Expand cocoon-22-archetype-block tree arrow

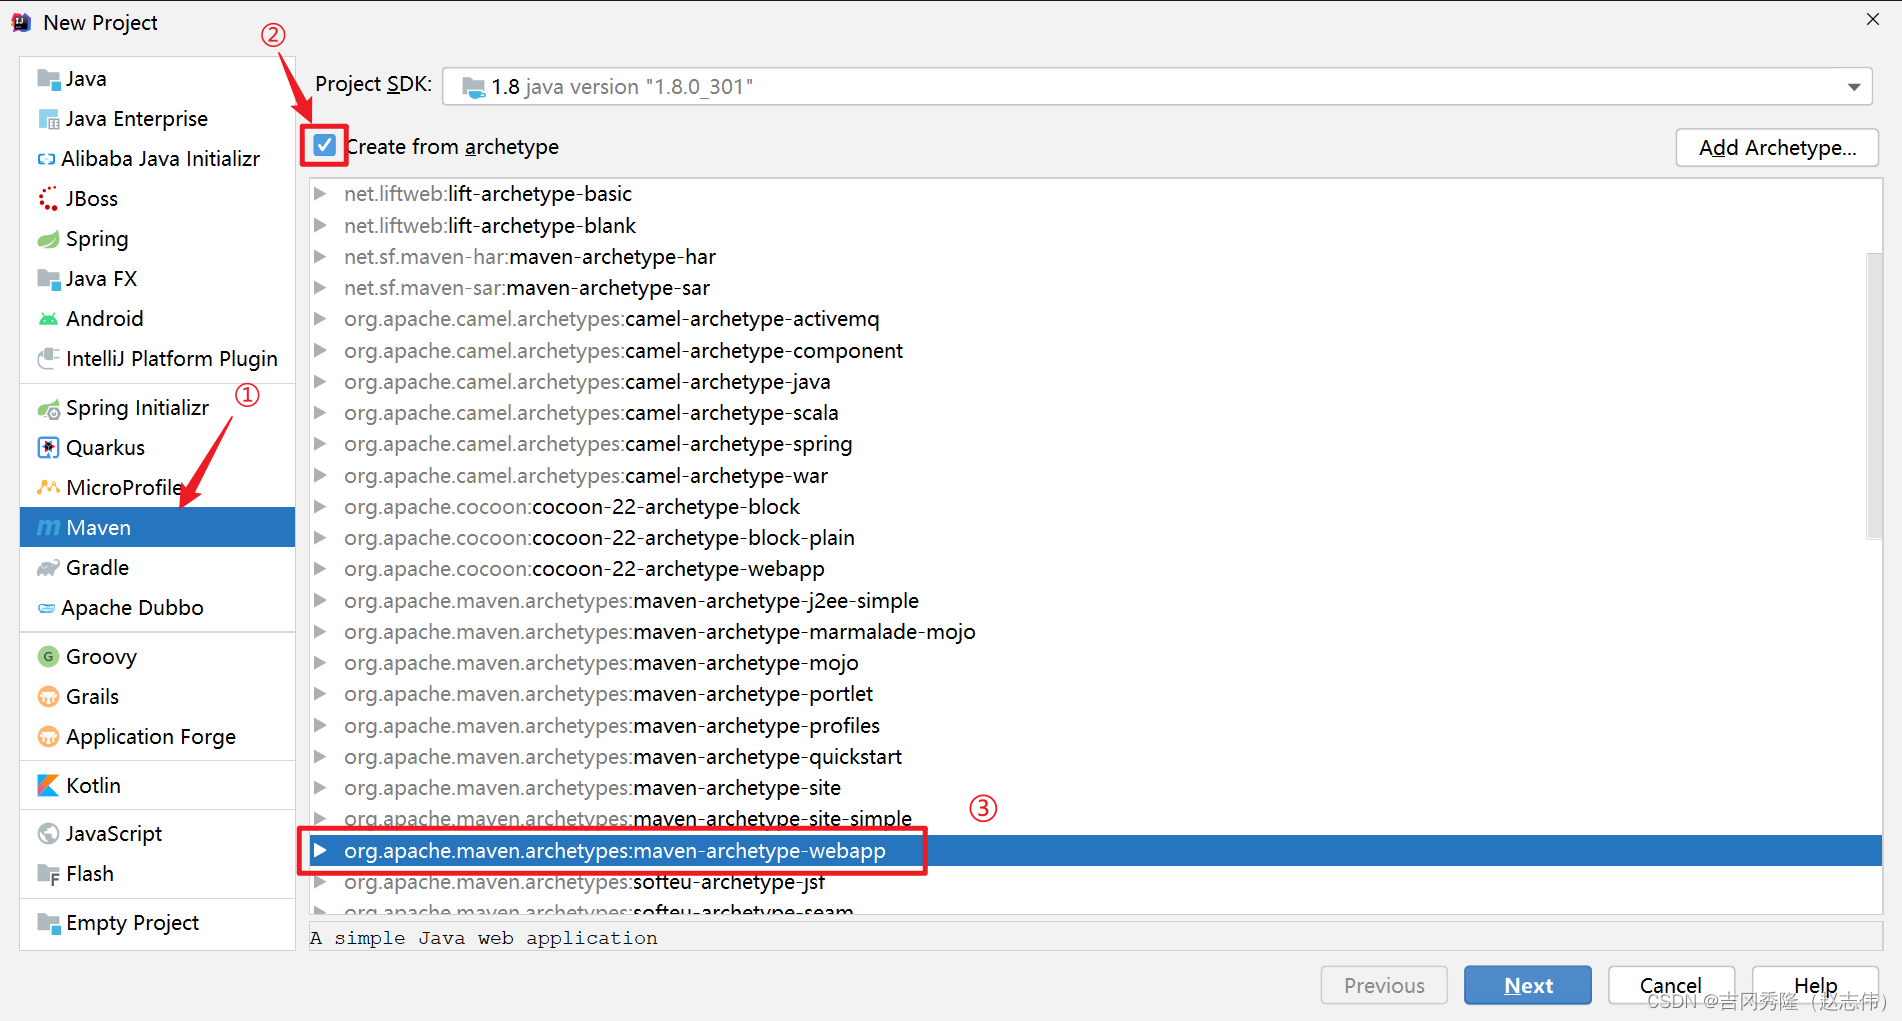[320, 507]
